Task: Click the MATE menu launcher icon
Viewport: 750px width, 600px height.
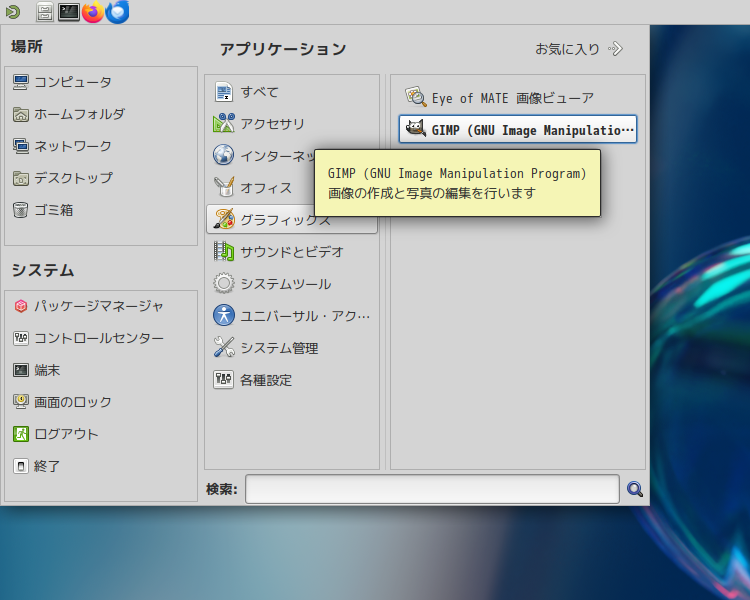Action: (13, 12)
